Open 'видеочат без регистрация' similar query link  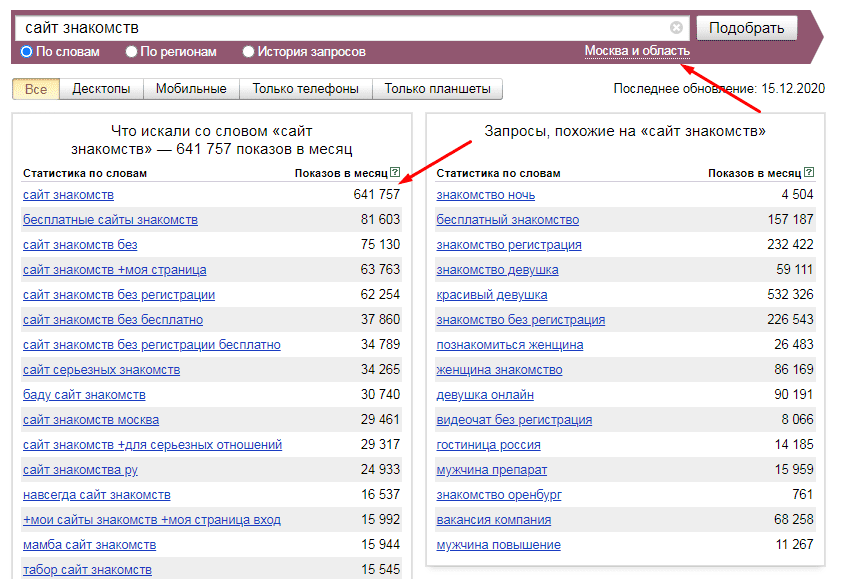514,420
